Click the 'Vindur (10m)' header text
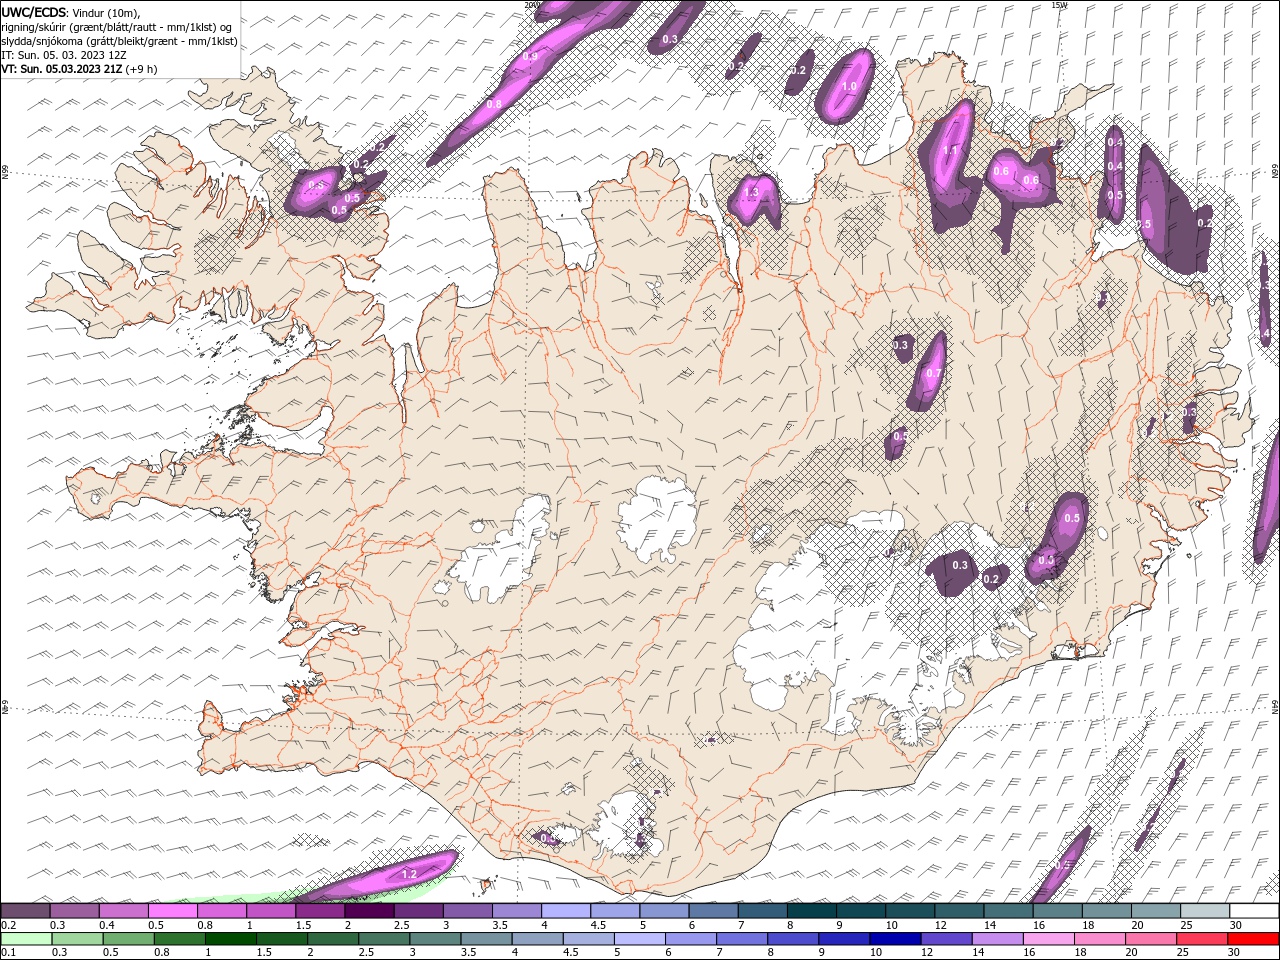The height and width of the screenshot is (960, 1280). click(x=107, y=12)
